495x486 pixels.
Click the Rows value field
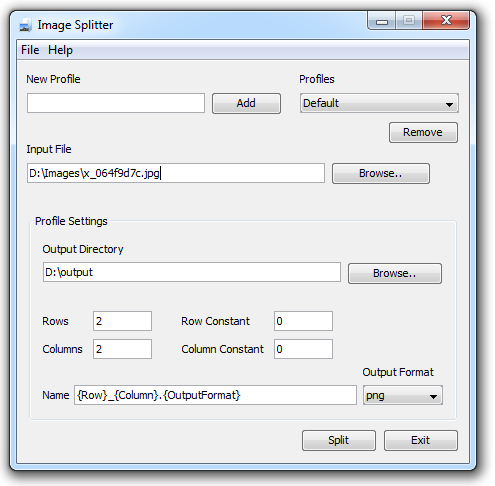pyautogui.click(x=122, y=321)
